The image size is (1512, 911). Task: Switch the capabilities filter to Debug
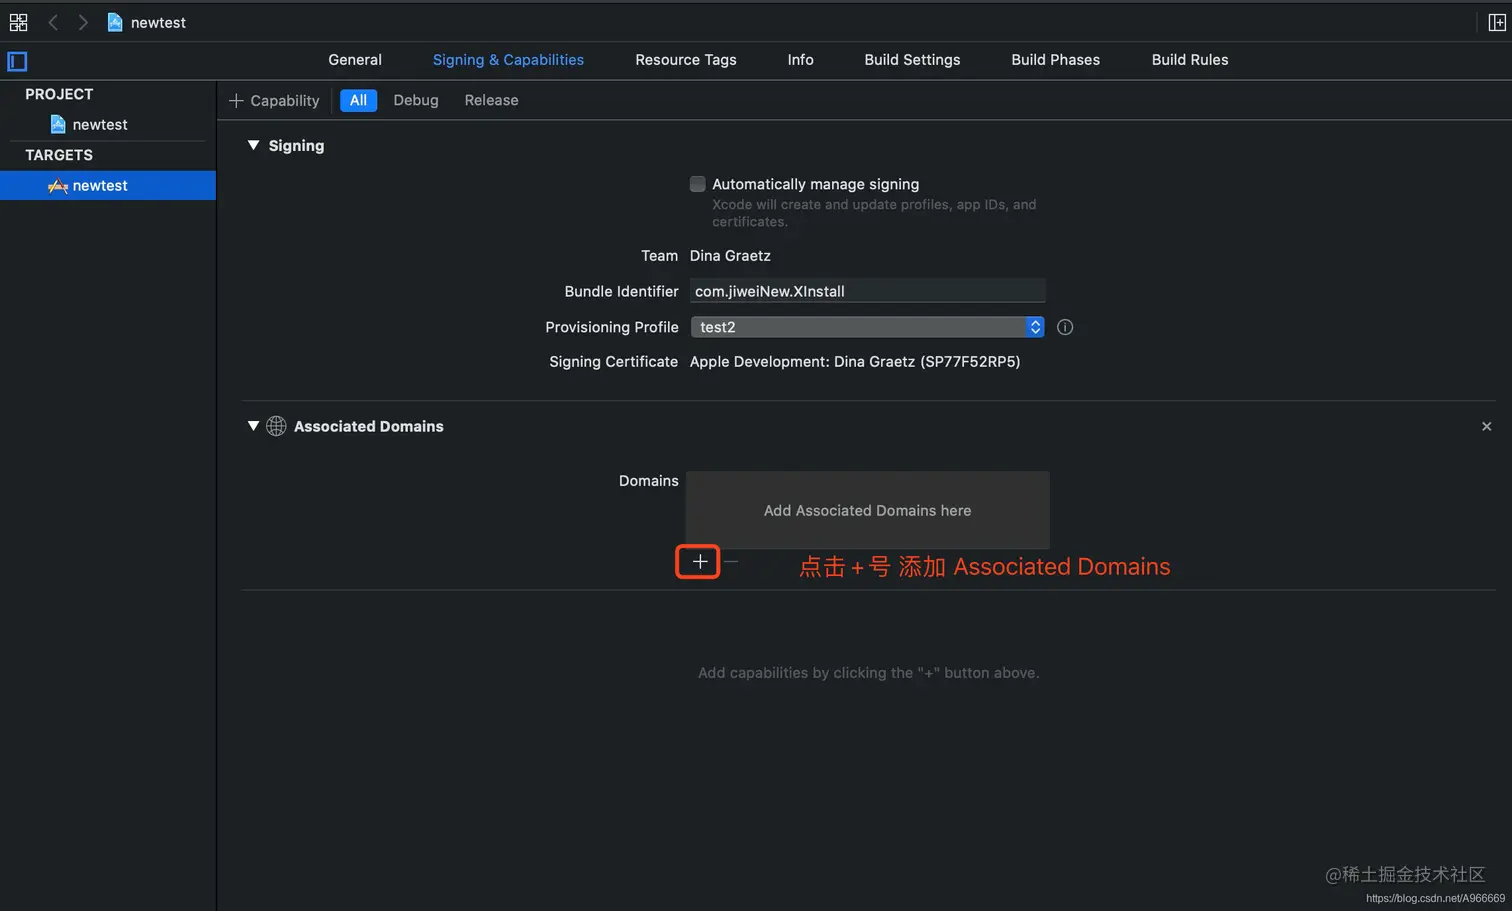tap(416, 100)
